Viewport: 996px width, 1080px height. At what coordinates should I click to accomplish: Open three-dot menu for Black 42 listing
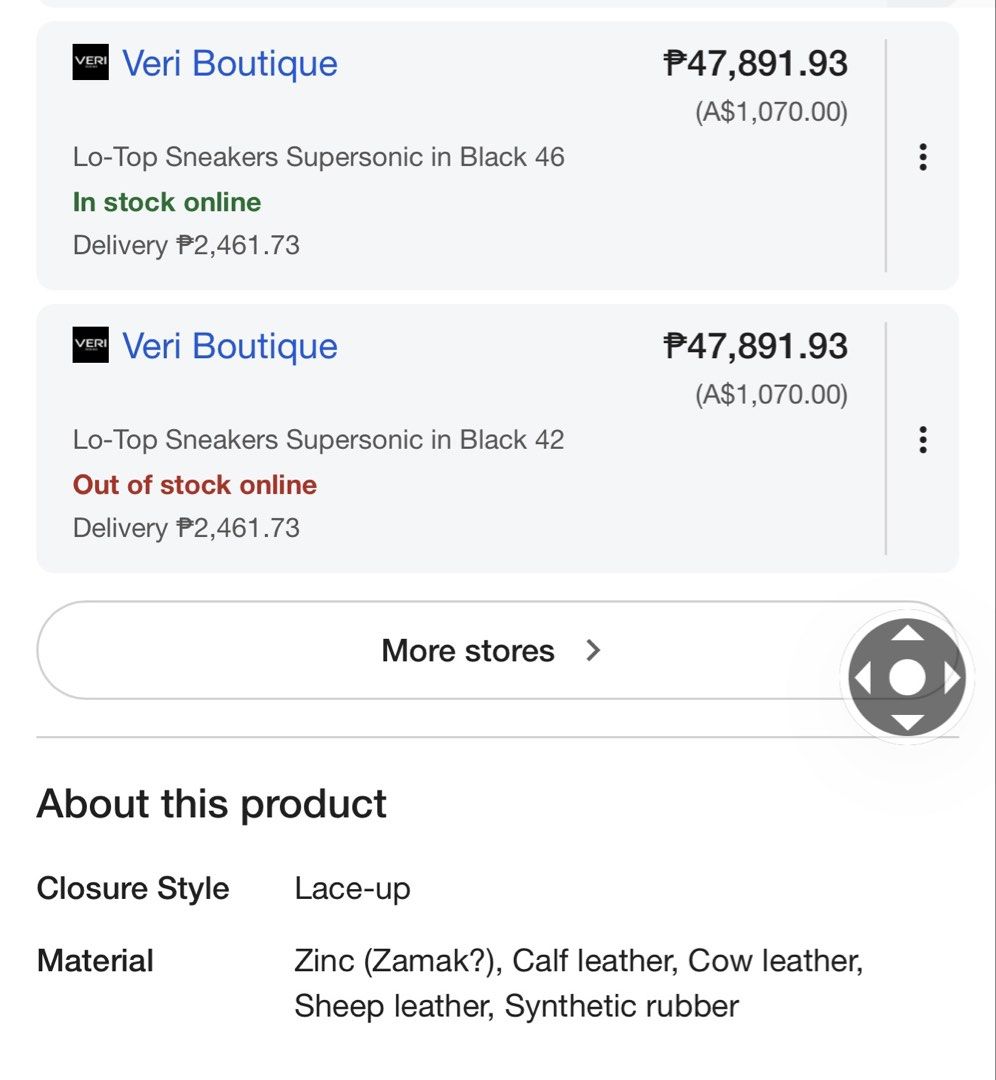pos(923,439)
